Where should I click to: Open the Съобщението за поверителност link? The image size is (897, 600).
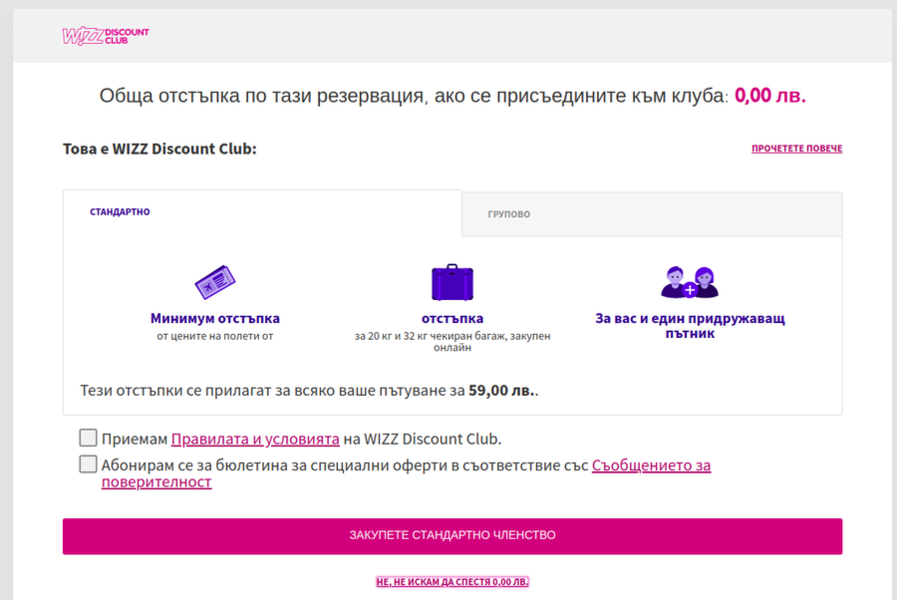[x=406, y=473]
